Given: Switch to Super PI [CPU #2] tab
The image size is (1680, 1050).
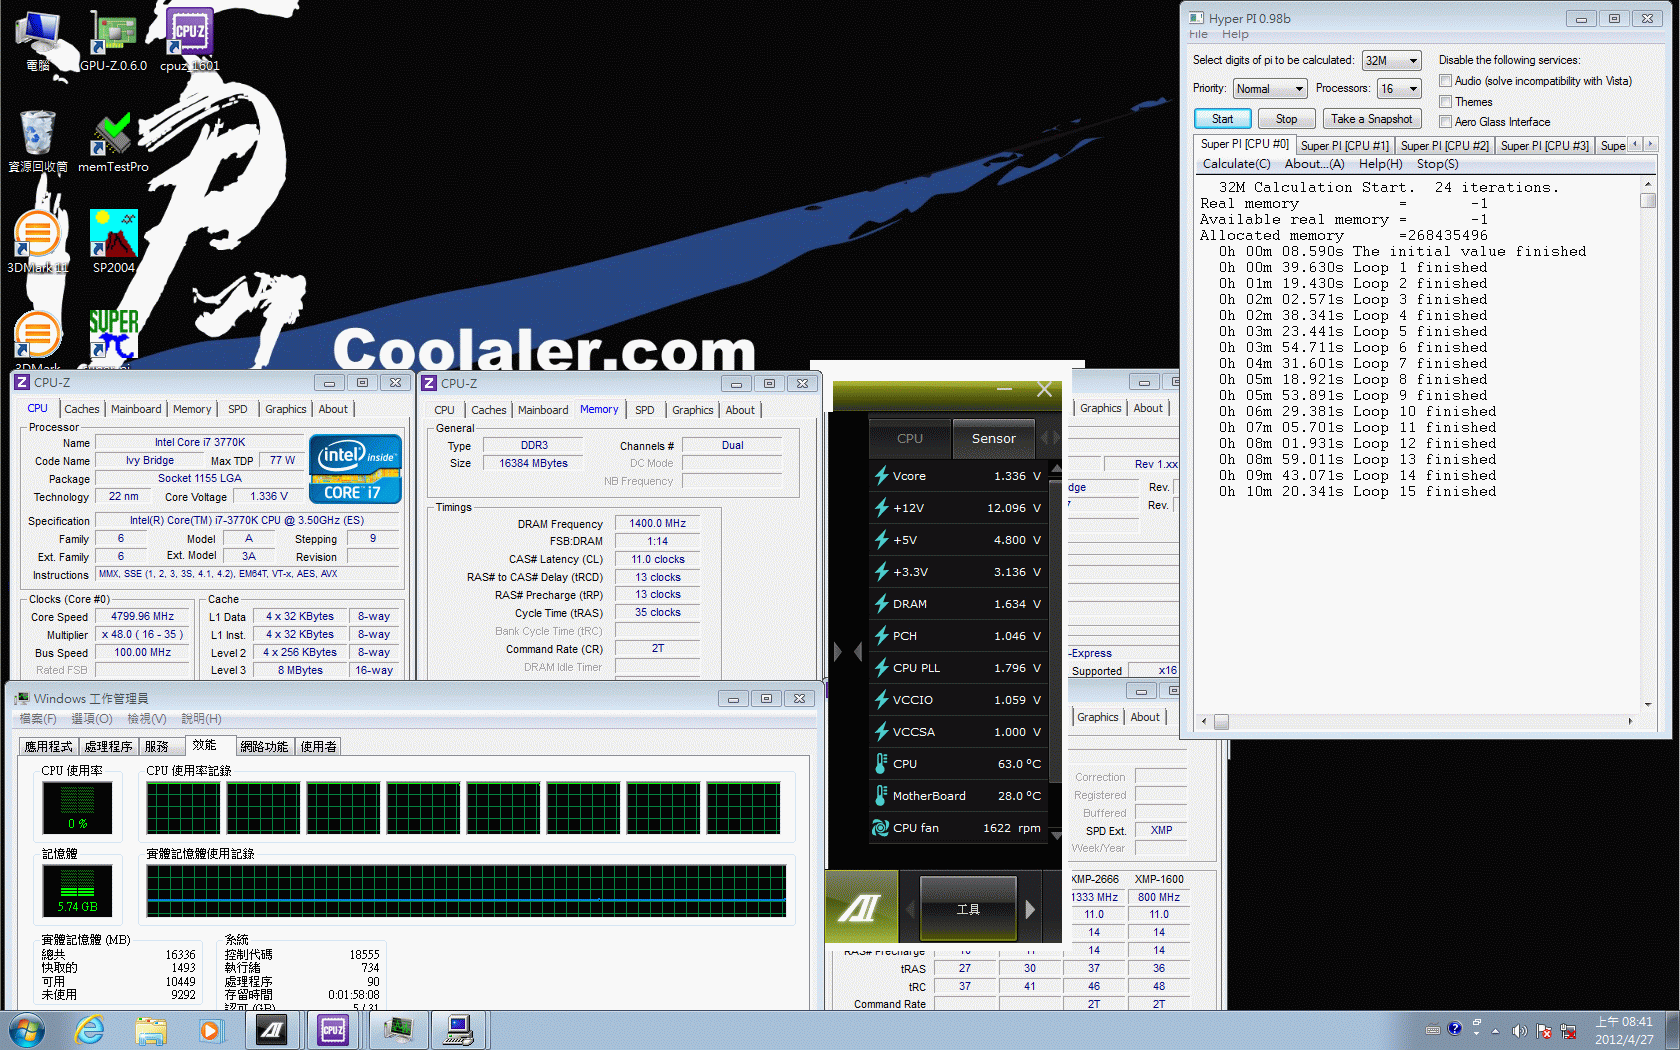Looking at the screenshot, I should 1444,146.
